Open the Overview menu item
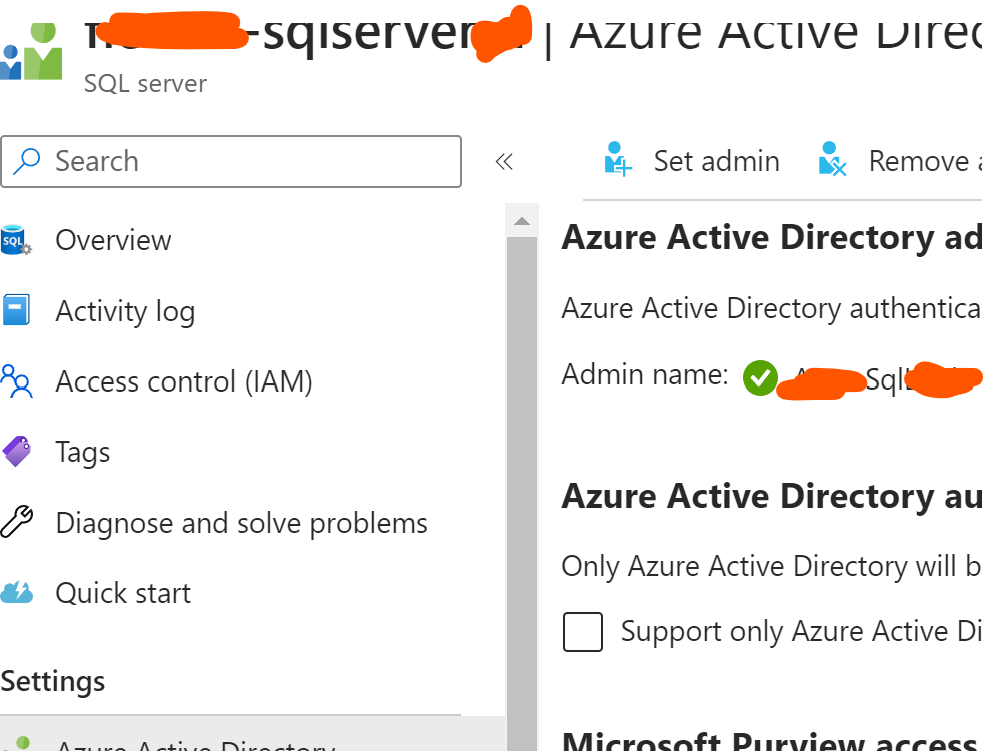Image resolution: width=984 pixels, height=751 pixels. [x=113, y=241]
